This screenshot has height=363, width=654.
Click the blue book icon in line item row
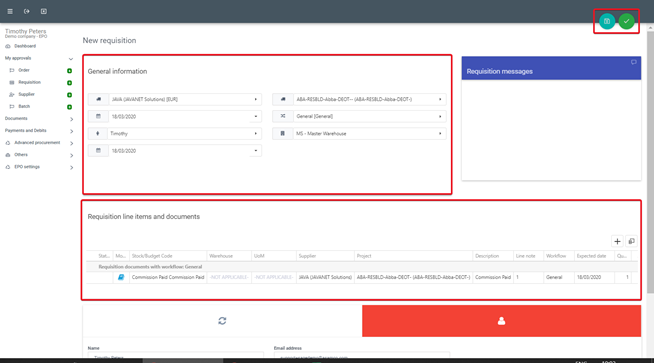coord(121,277)
